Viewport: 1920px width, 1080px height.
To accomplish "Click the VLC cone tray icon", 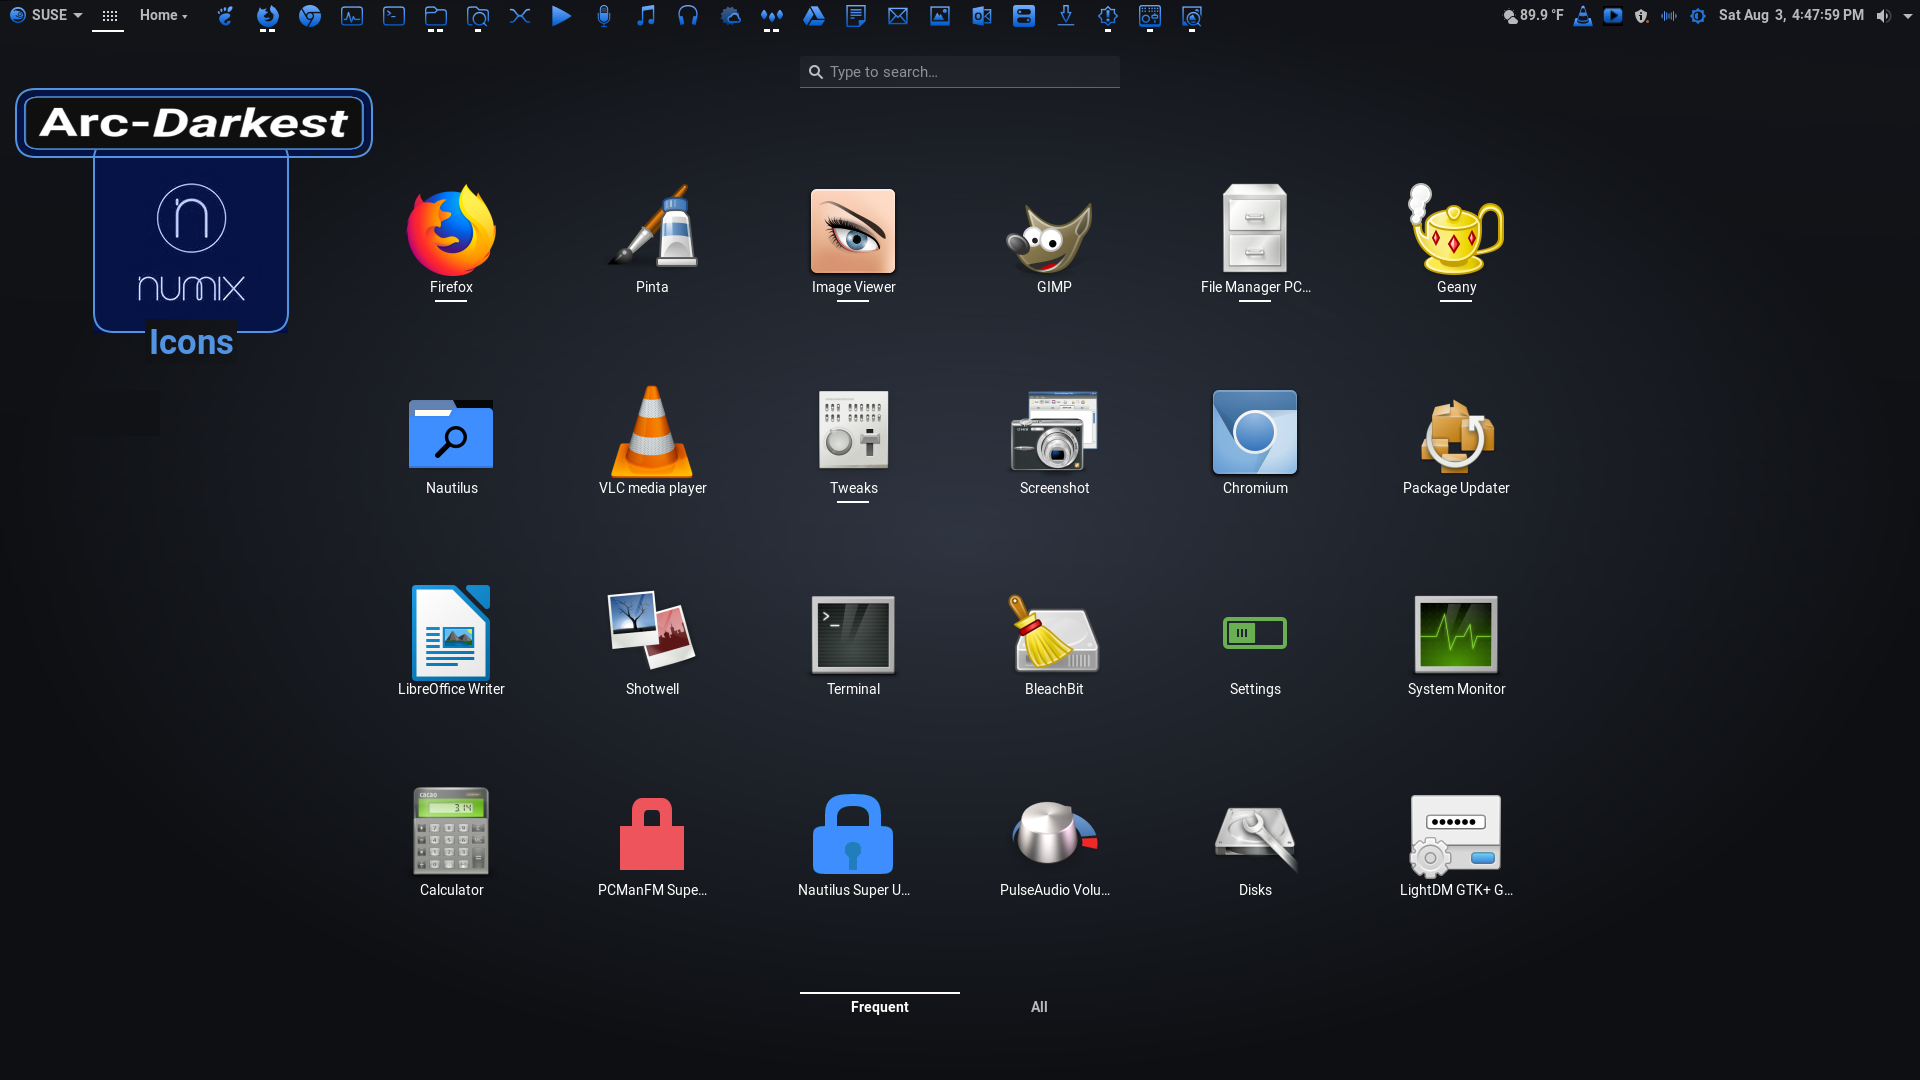I will tap(1583, 16).
